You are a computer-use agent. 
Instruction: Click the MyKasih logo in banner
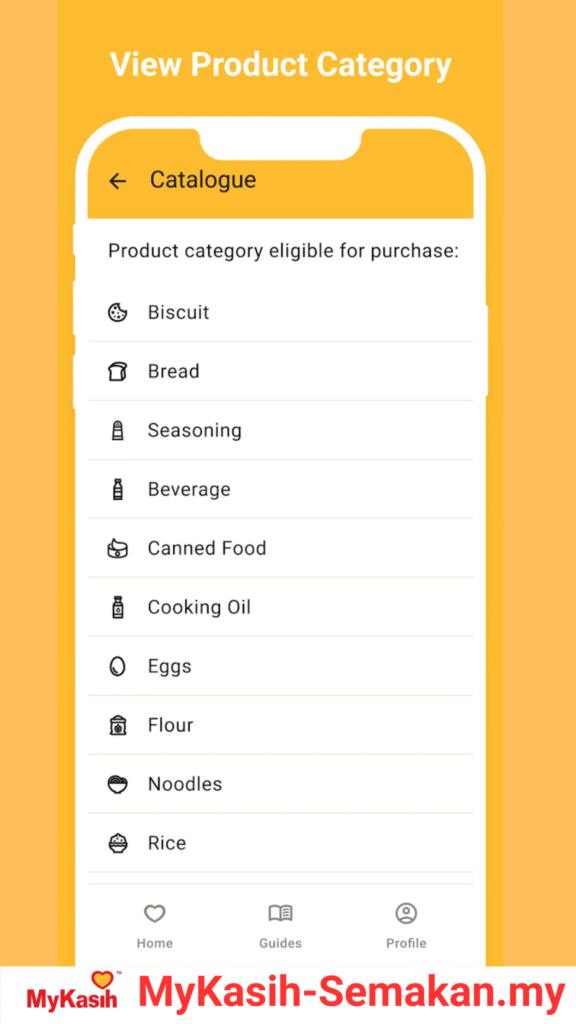(74, 992)
